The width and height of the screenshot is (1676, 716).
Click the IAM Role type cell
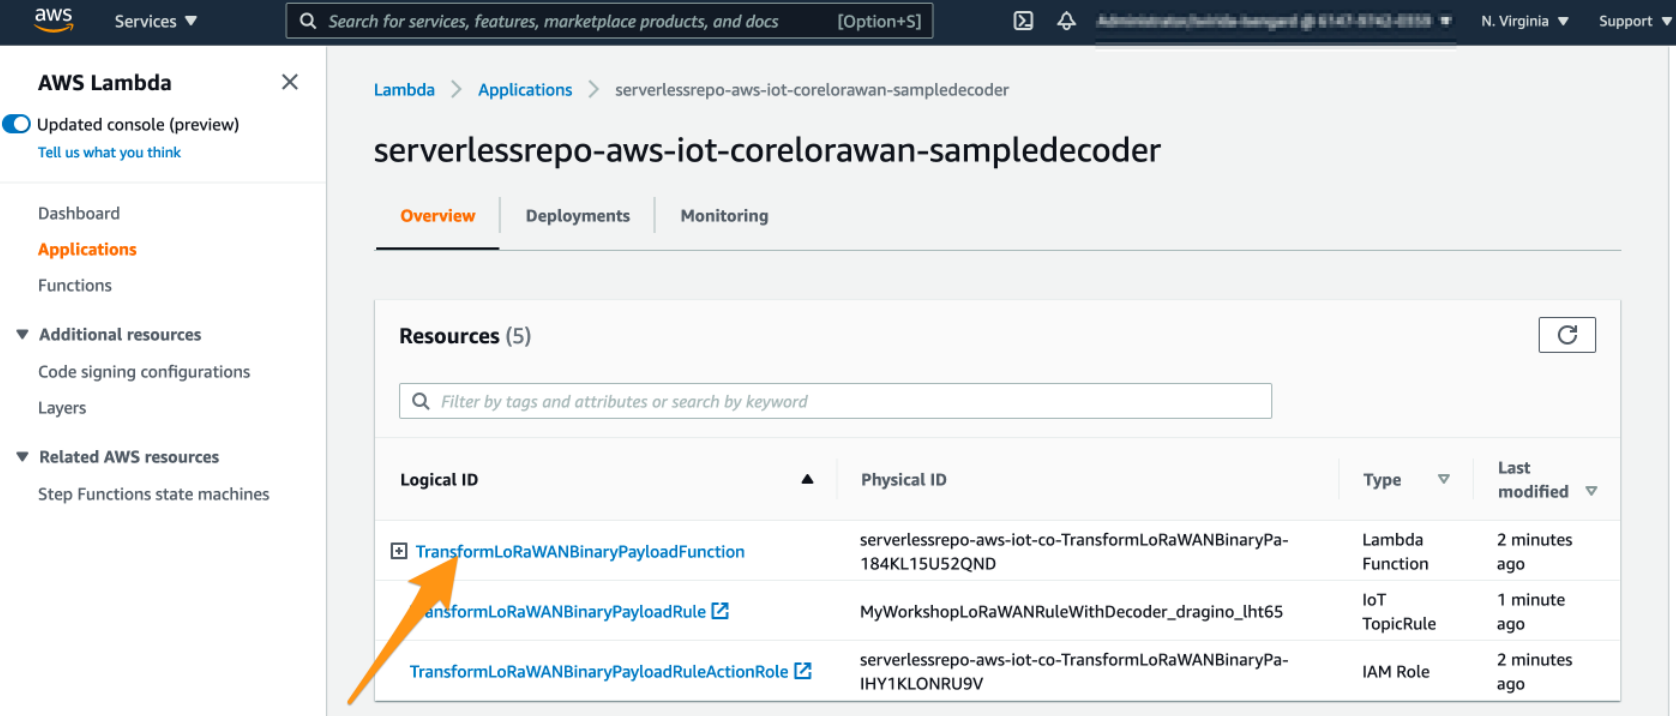(1395, 671)
